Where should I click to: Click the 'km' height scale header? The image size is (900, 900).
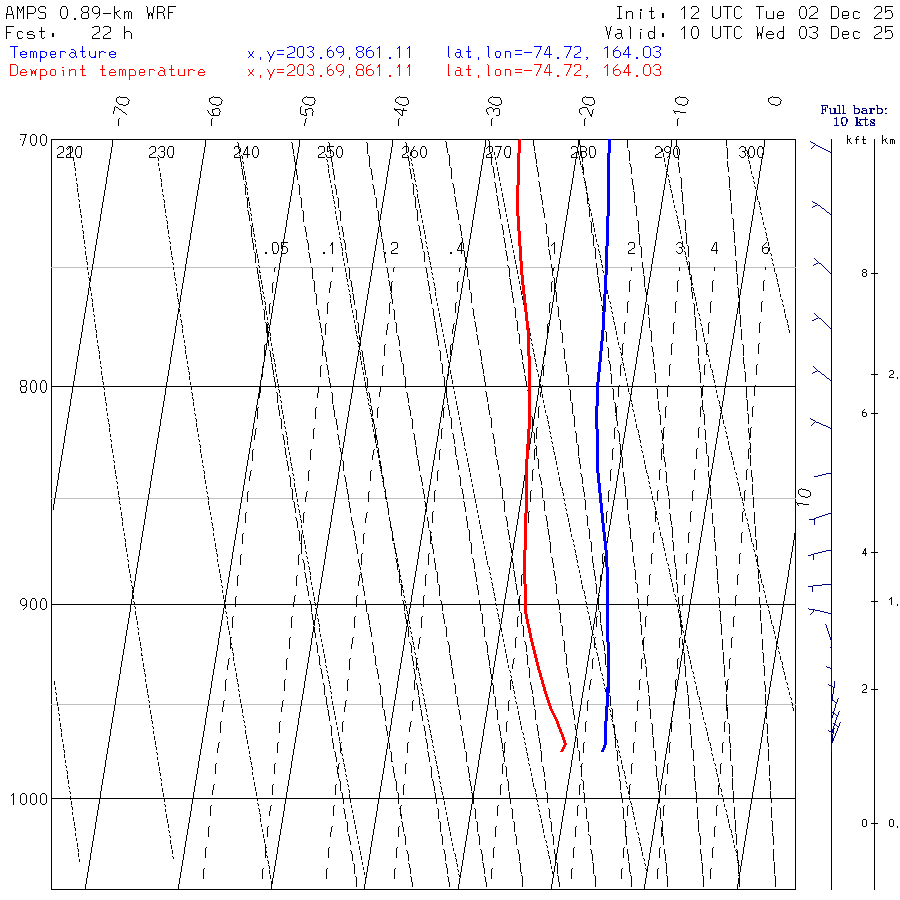click(x=889, y=140)
